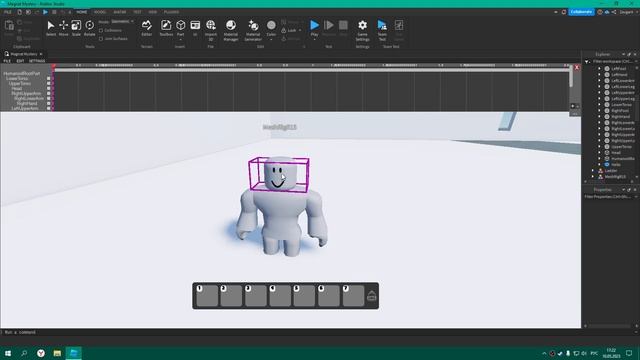Viewport: 640px width, 360px height.
Task: Open the Mode dropdown in Tools section
Action: pos(122,22)
